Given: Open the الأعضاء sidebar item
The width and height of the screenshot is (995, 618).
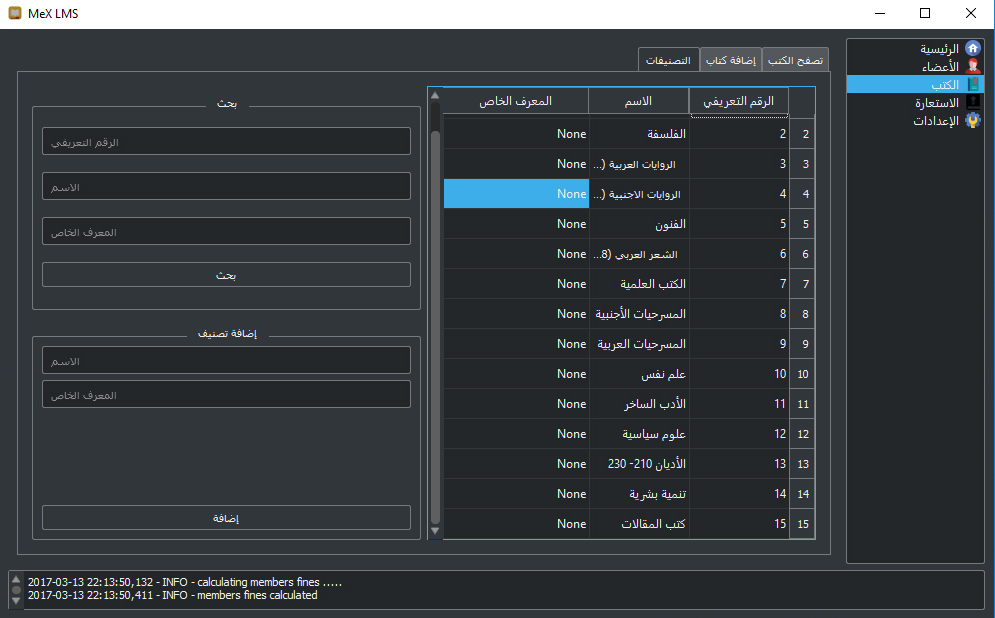Looking at the screenshot, I should (x=915, y=66).
